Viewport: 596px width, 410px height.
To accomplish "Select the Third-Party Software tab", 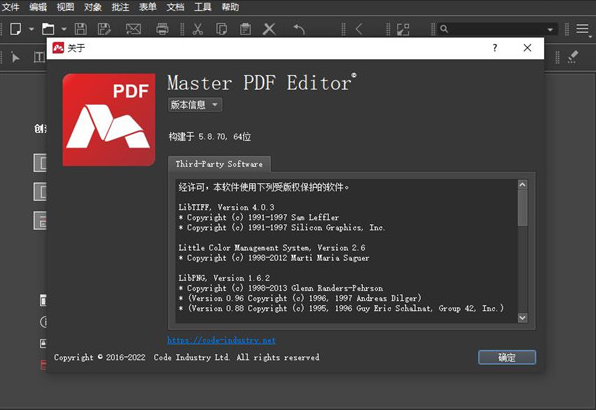I will pos(219,164).
